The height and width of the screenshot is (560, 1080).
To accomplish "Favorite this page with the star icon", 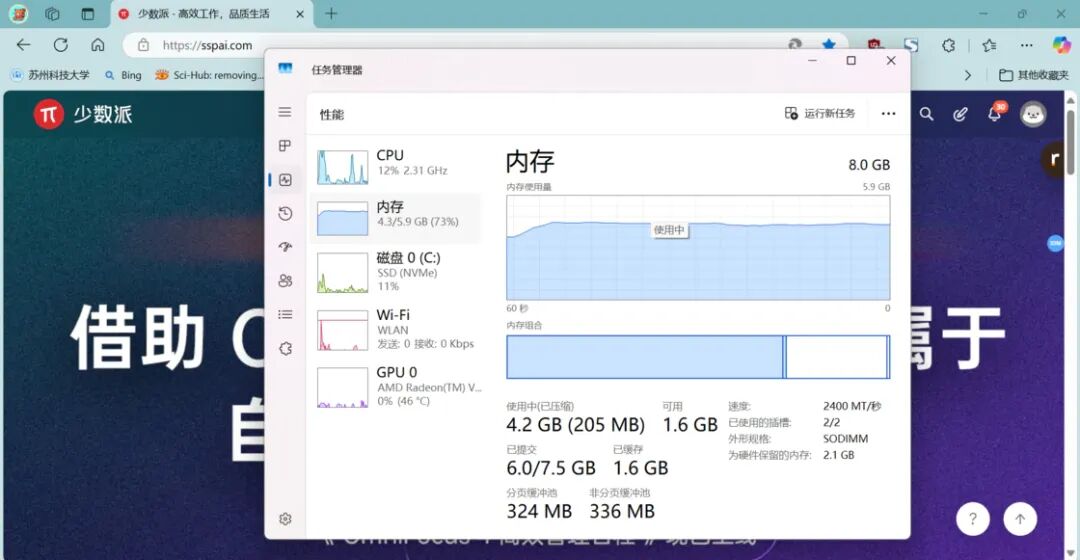I will pos(829,45).
